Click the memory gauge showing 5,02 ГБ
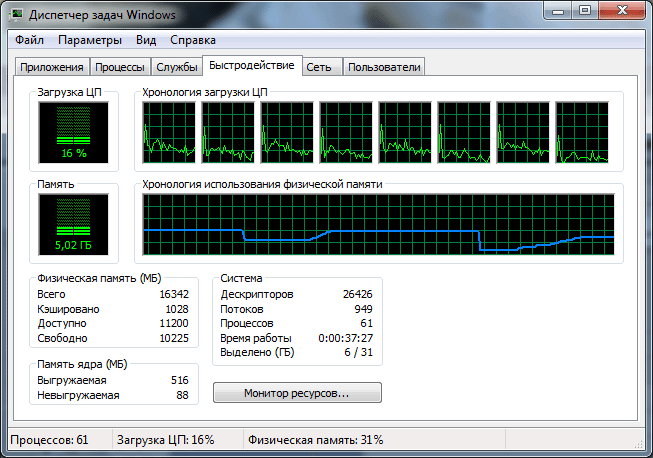The image size is (653, 458). [73, 224]
